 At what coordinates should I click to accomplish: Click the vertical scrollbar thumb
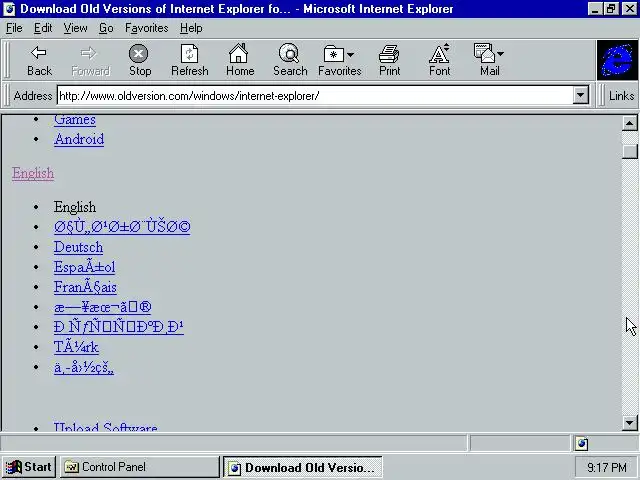tap(629, 151)
